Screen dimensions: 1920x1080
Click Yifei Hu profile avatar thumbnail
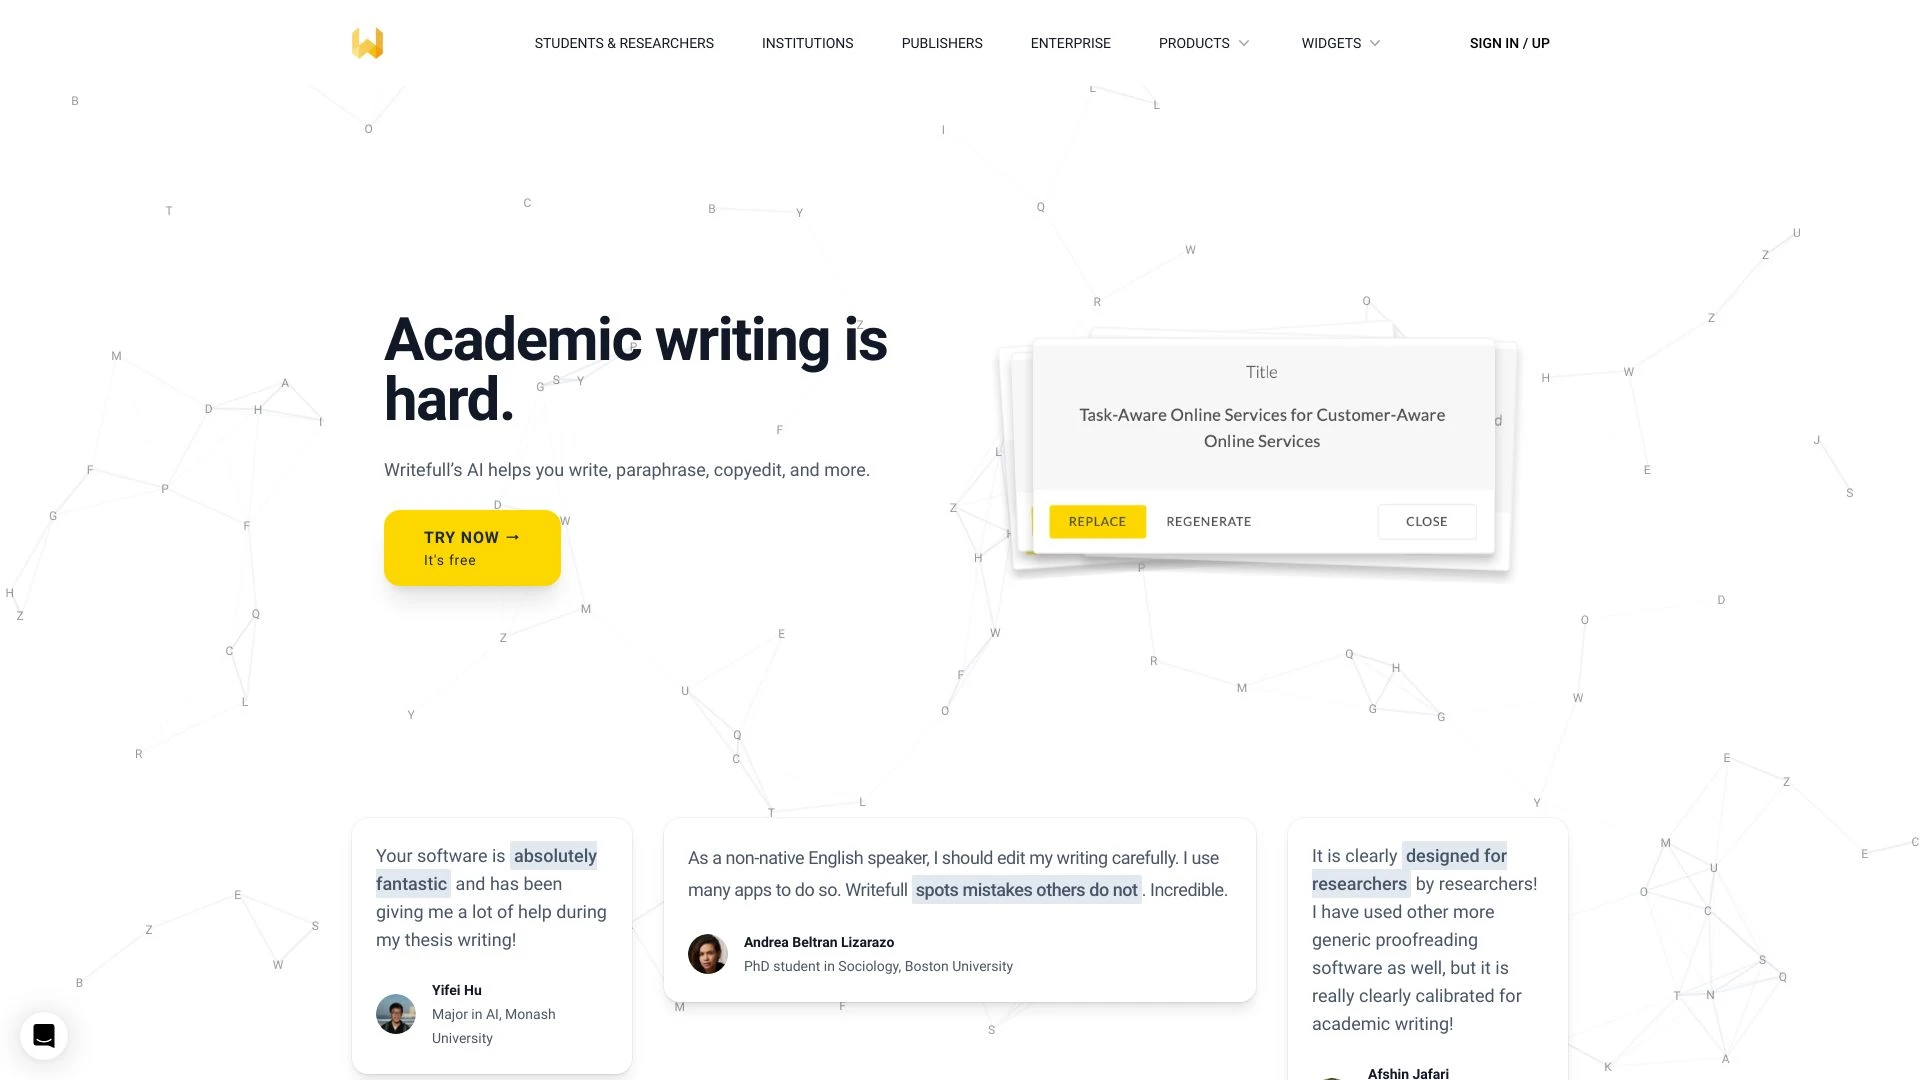coord(394,1014)
